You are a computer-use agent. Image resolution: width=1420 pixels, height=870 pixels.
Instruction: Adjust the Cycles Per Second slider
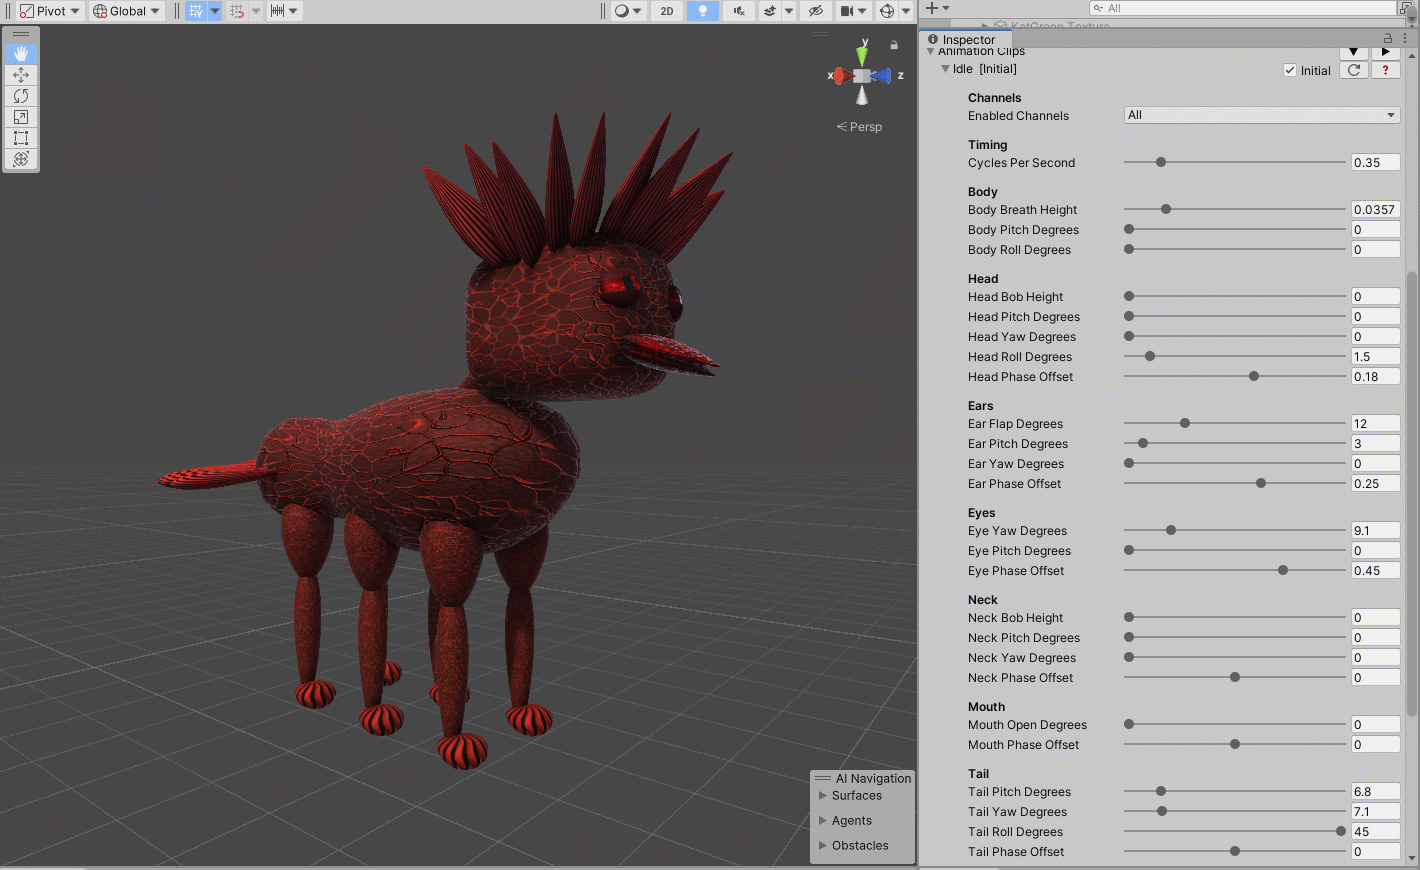point(1235,162)
